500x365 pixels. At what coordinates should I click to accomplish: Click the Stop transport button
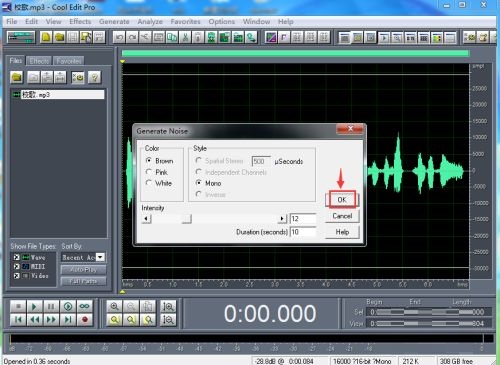(18, 306)
